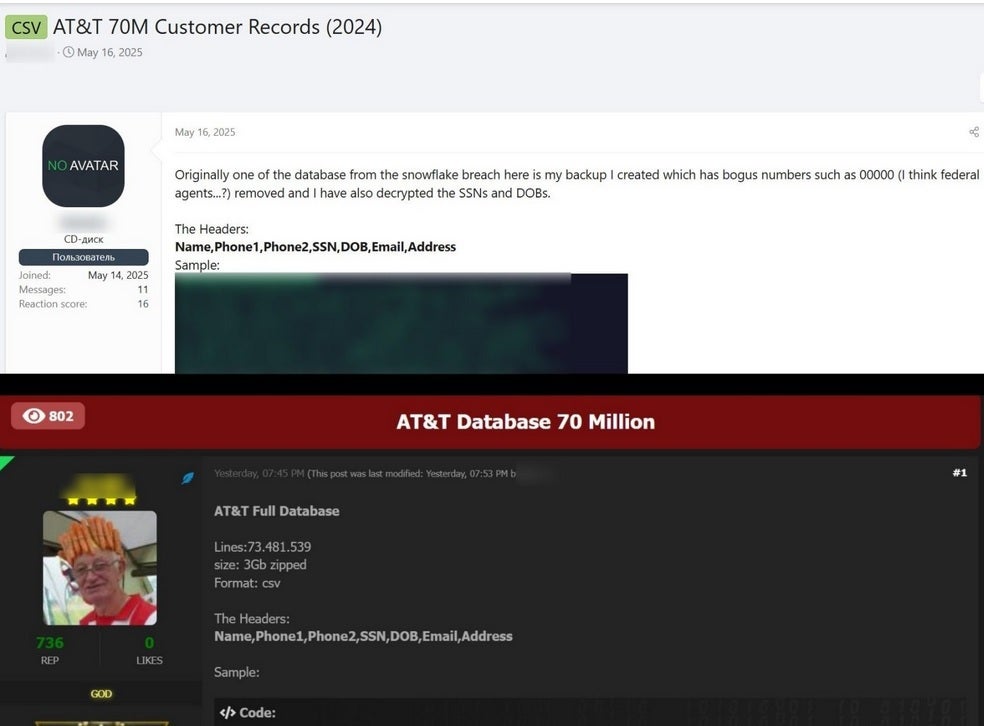Click the share icon on the first post
Image resolution: width=984 pixels, height=726 pixels.
pos(973,132)
